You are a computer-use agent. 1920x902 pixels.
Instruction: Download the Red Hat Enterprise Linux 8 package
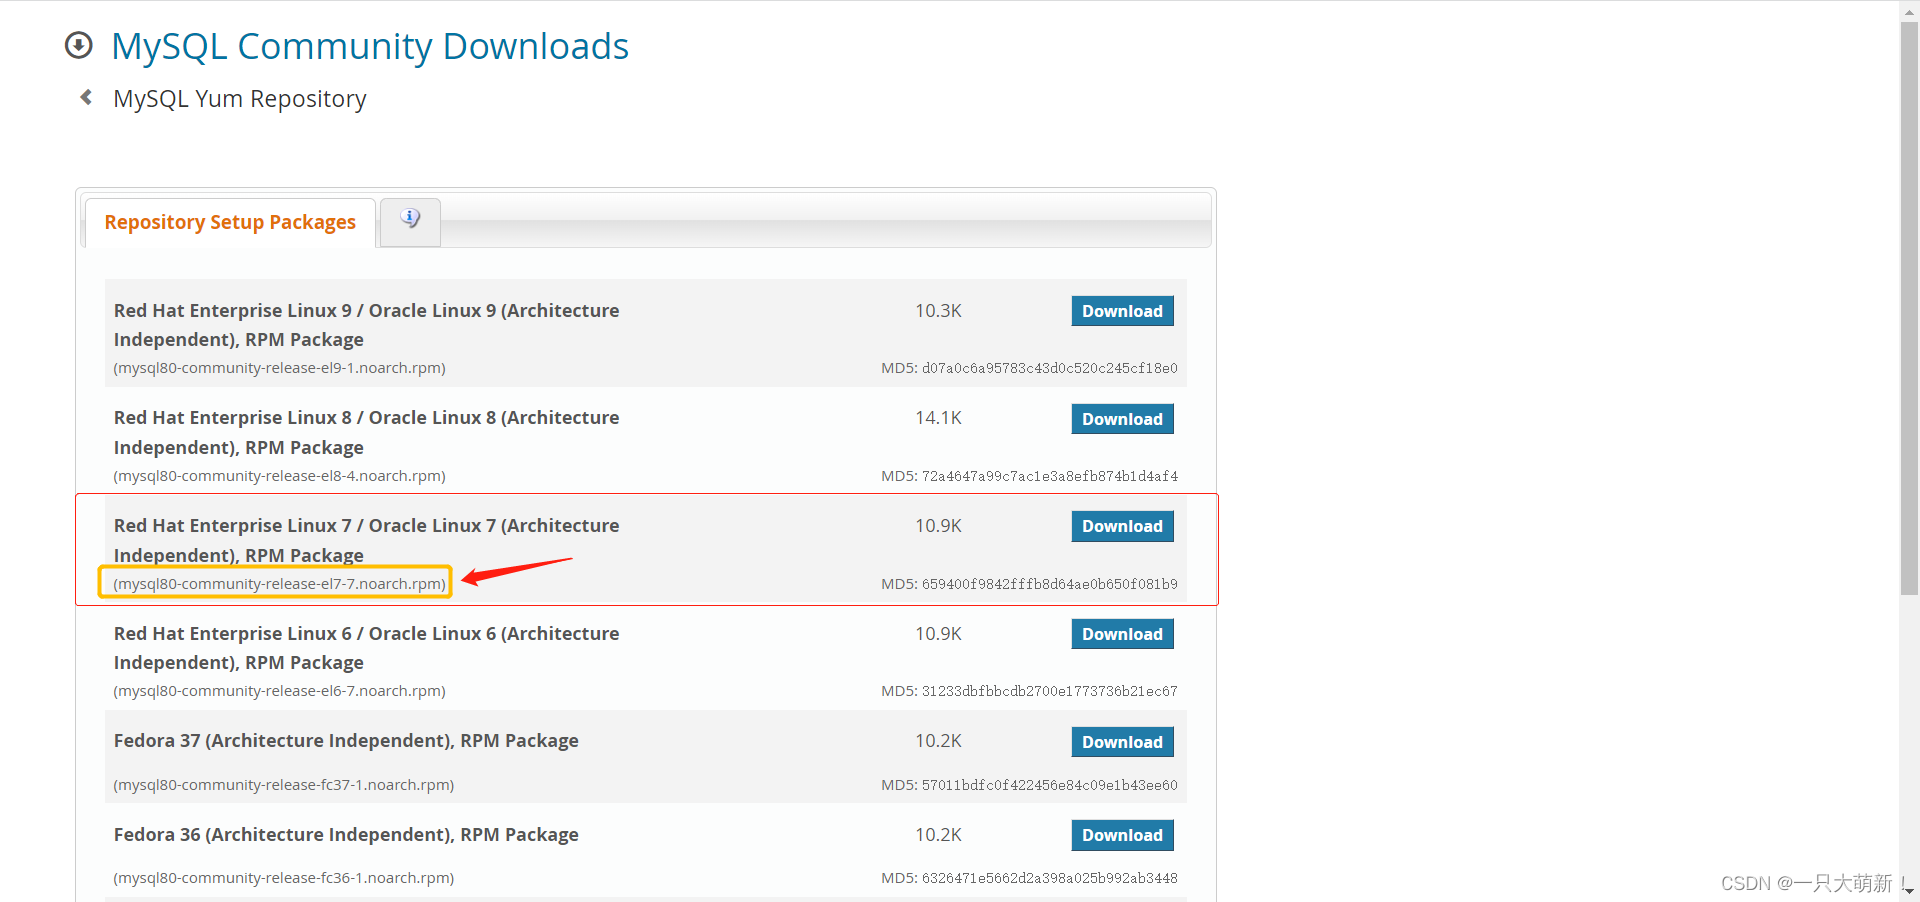(1122, 418)
